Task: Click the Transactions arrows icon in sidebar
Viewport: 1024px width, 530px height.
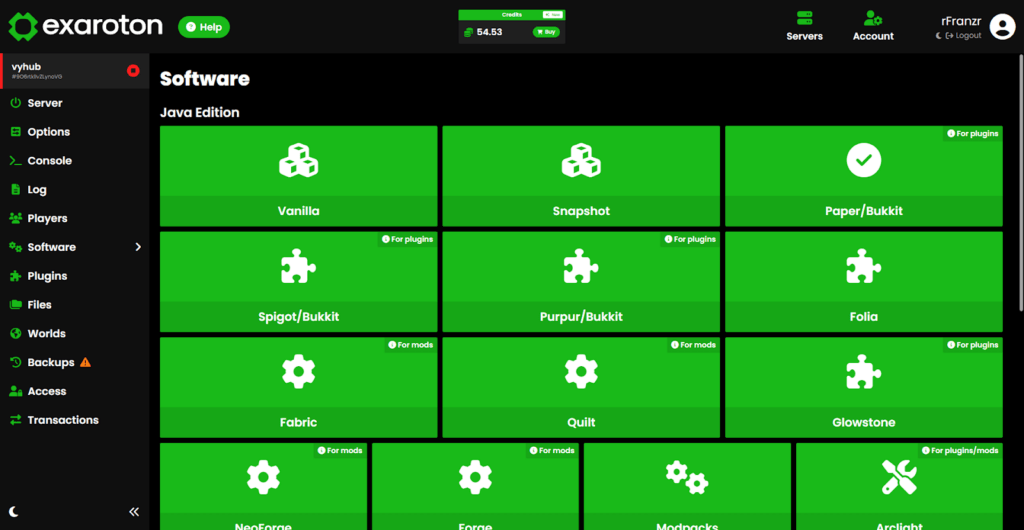Action: [x=16, y=420]
